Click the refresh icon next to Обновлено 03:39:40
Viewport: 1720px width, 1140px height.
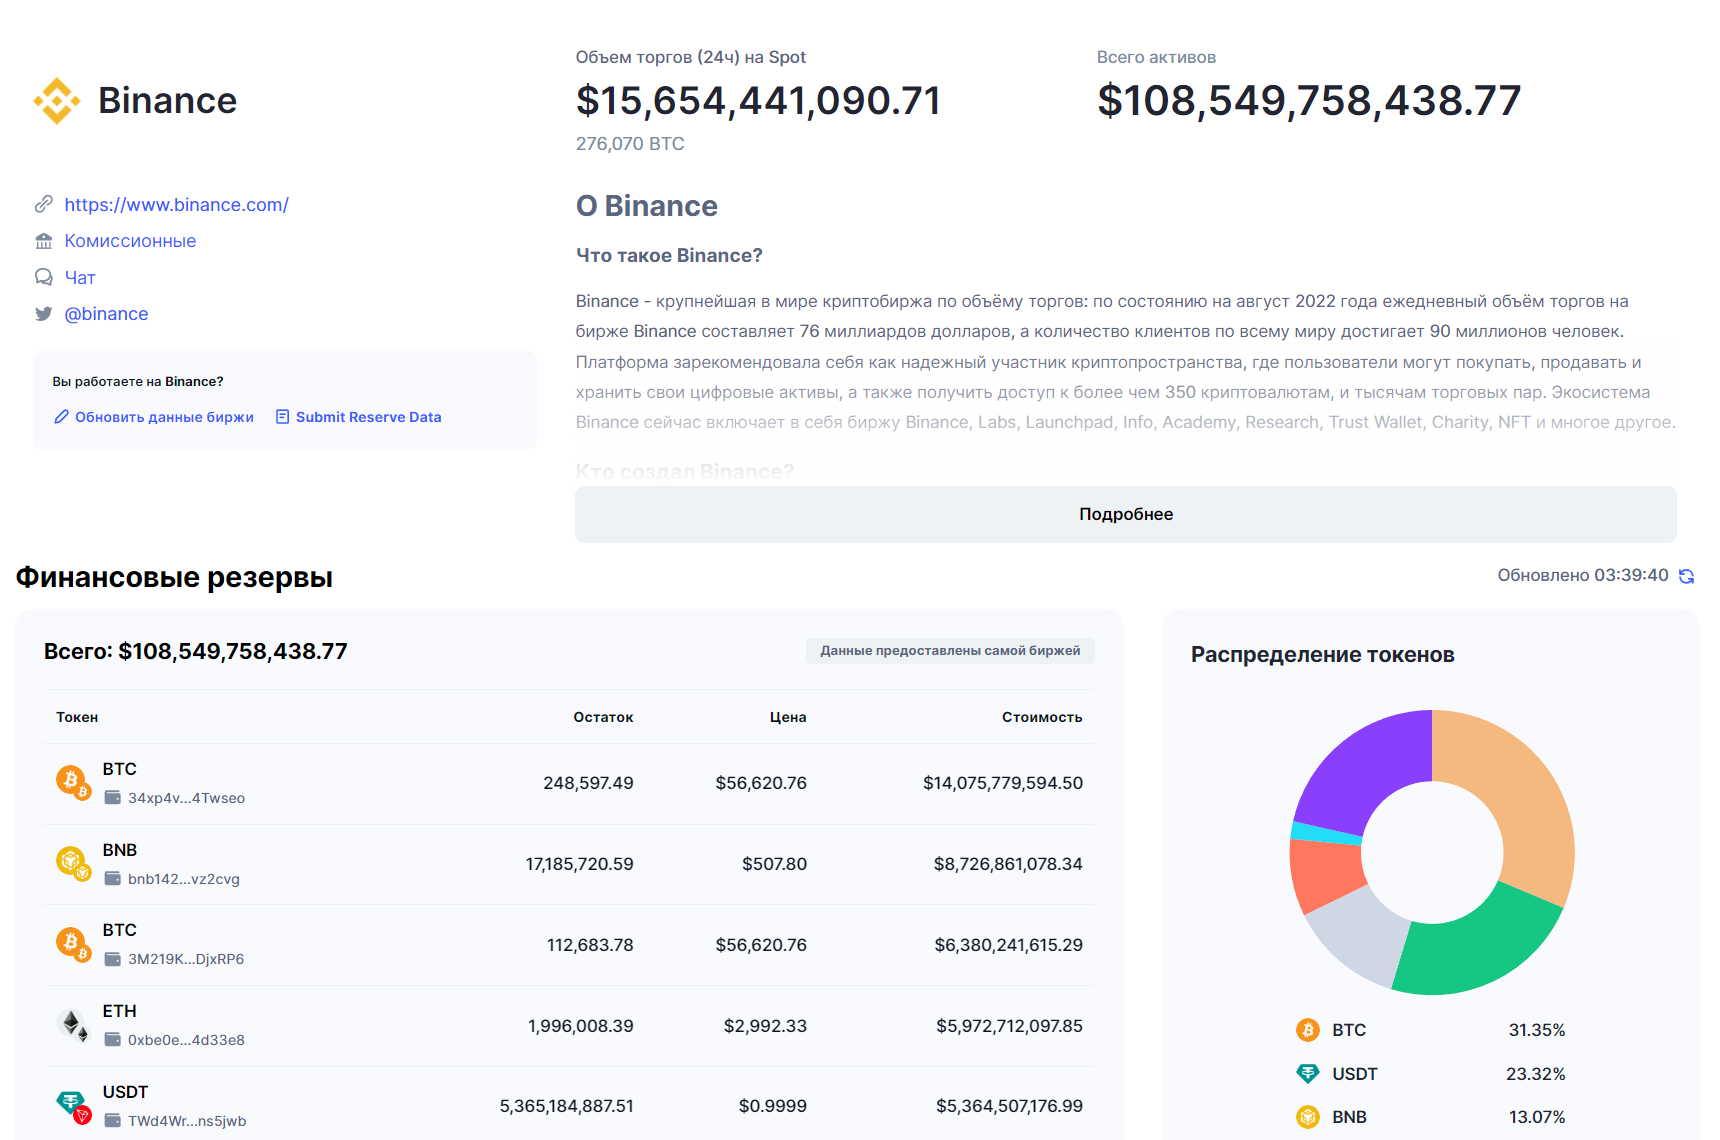tap(1688, 576)
